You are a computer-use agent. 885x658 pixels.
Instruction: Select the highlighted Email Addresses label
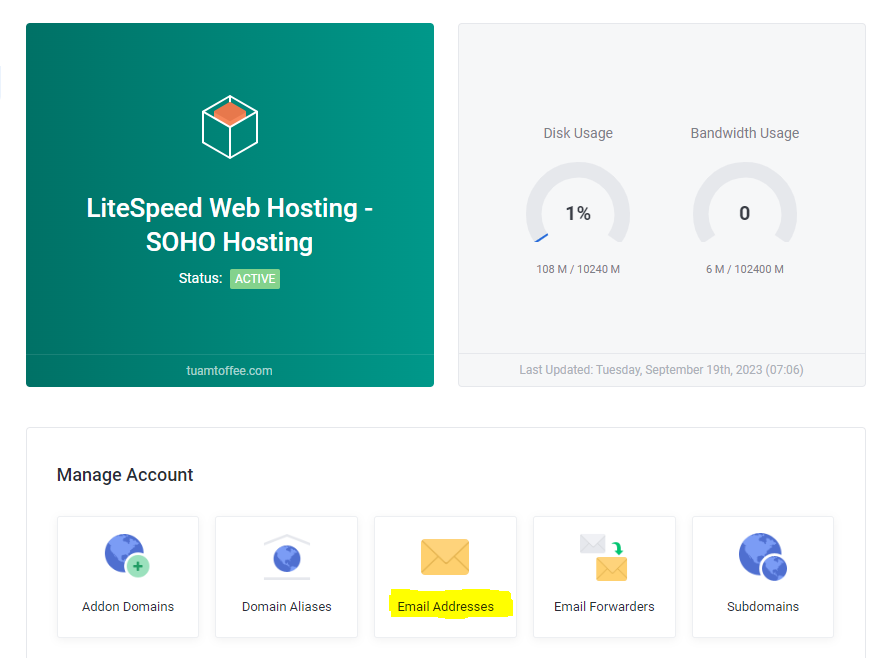(445, 606)
